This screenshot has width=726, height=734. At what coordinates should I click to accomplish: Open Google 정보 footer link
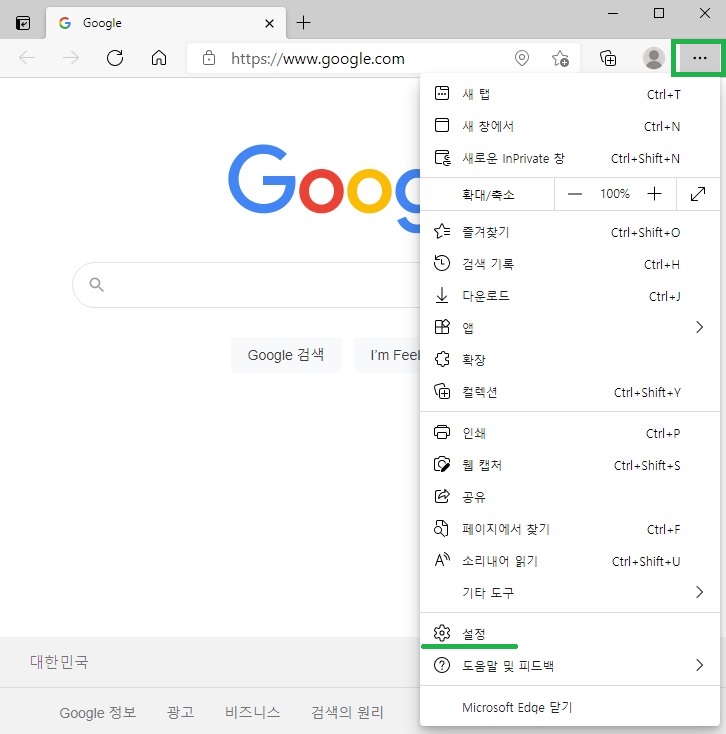click(x=97, y=712)
